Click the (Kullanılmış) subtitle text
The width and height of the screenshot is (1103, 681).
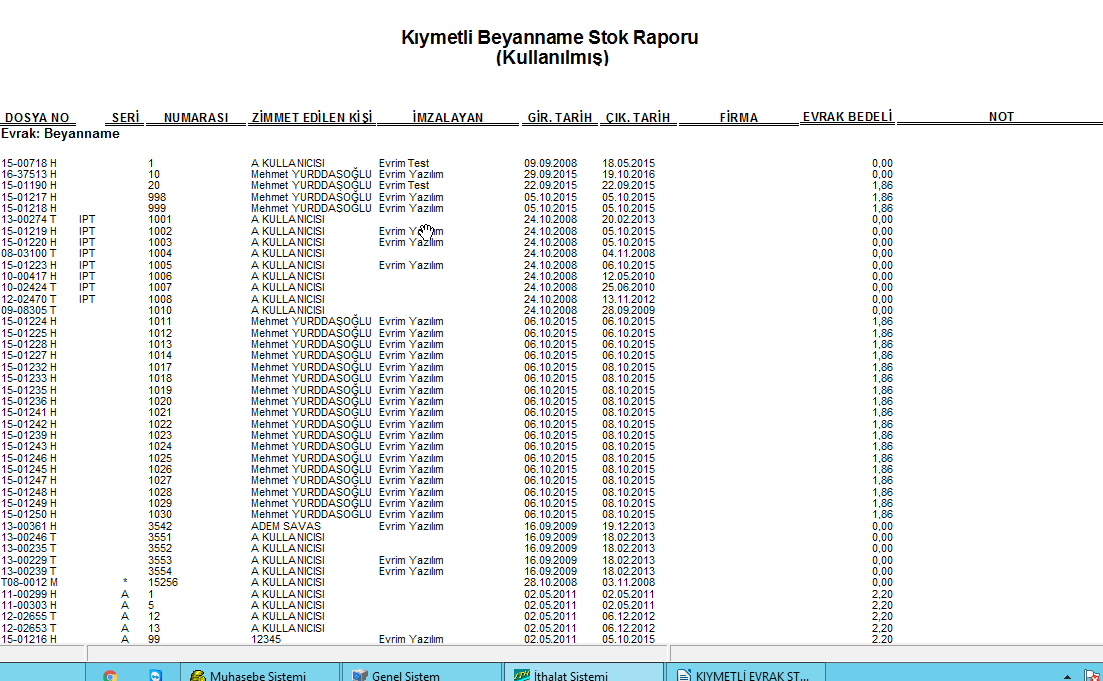click(x=552, y=58)
